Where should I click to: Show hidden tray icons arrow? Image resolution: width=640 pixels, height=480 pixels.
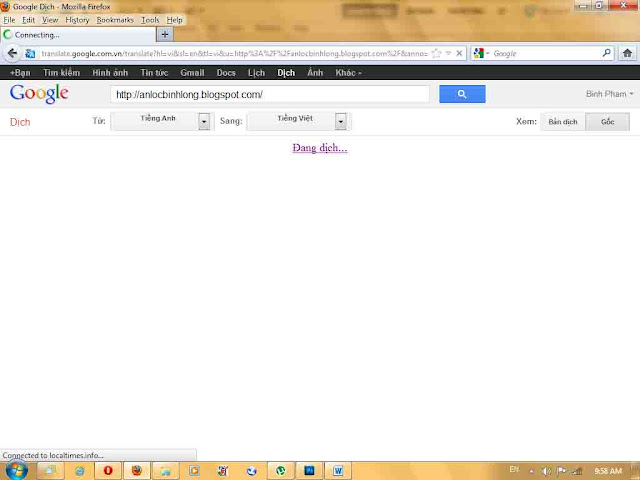(x=531, y=471)
